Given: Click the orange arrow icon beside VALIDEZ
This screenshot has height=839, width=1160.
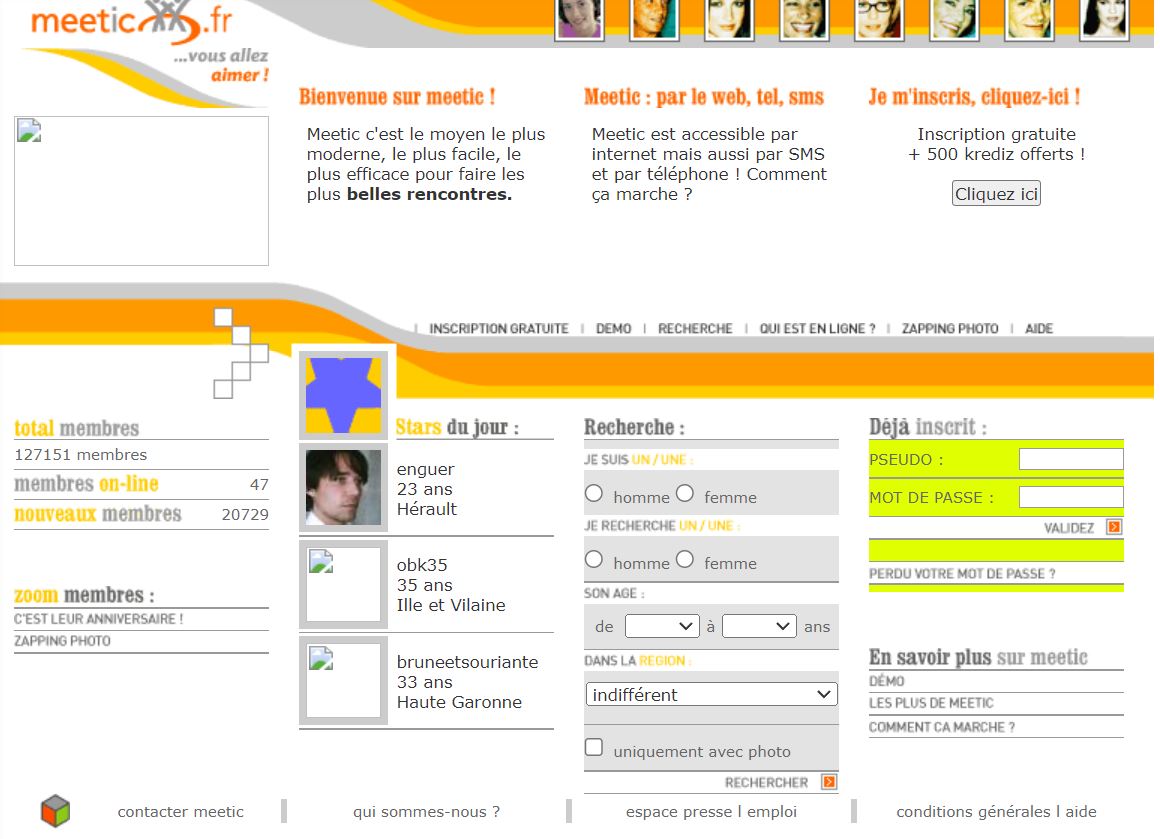Looking at the screenshot, I should [1114, 527].
